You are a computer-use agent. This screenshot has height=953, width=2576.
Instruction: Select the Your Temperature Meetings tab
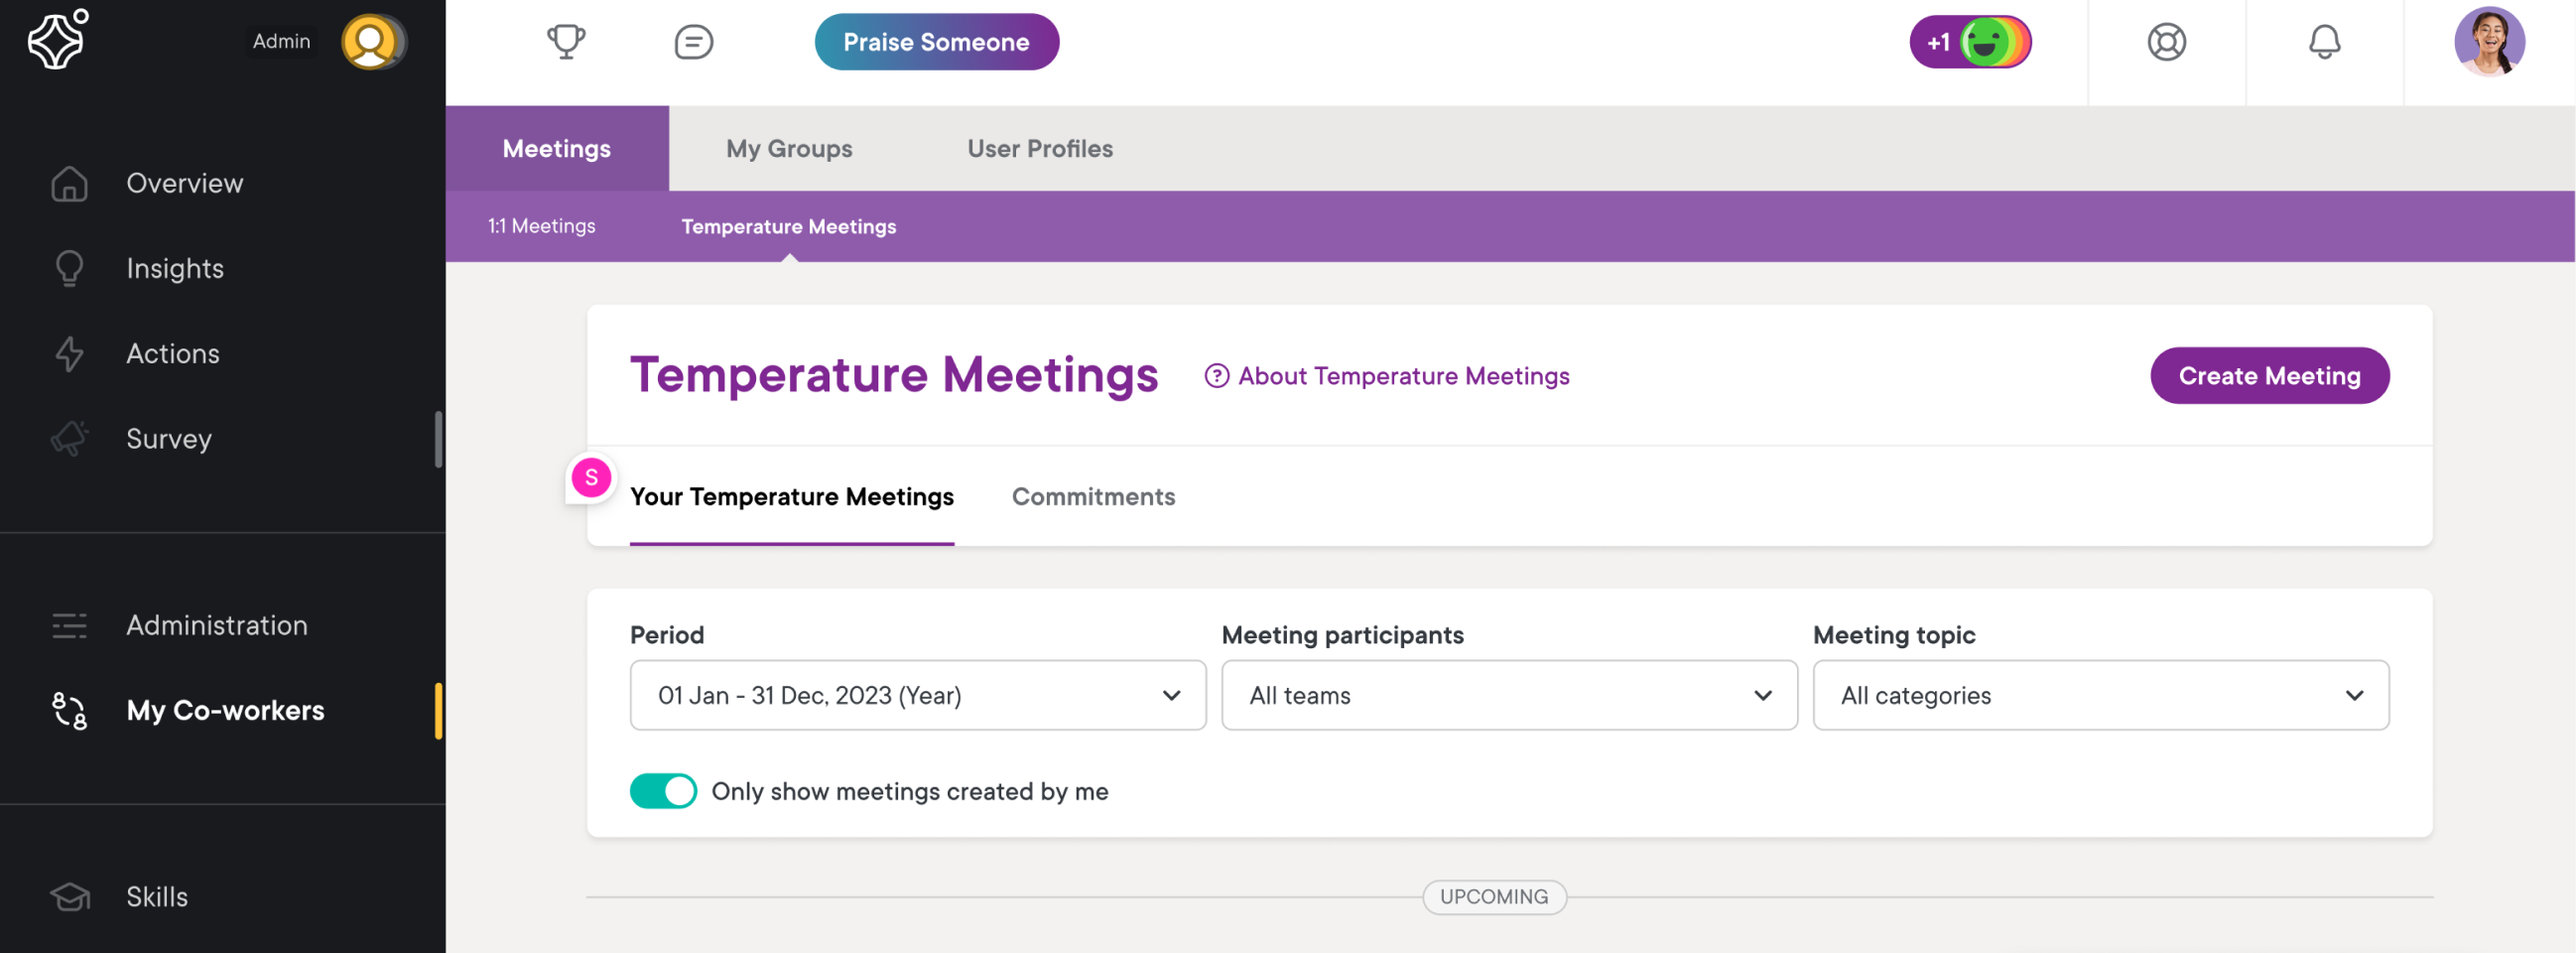pos(791,497)
